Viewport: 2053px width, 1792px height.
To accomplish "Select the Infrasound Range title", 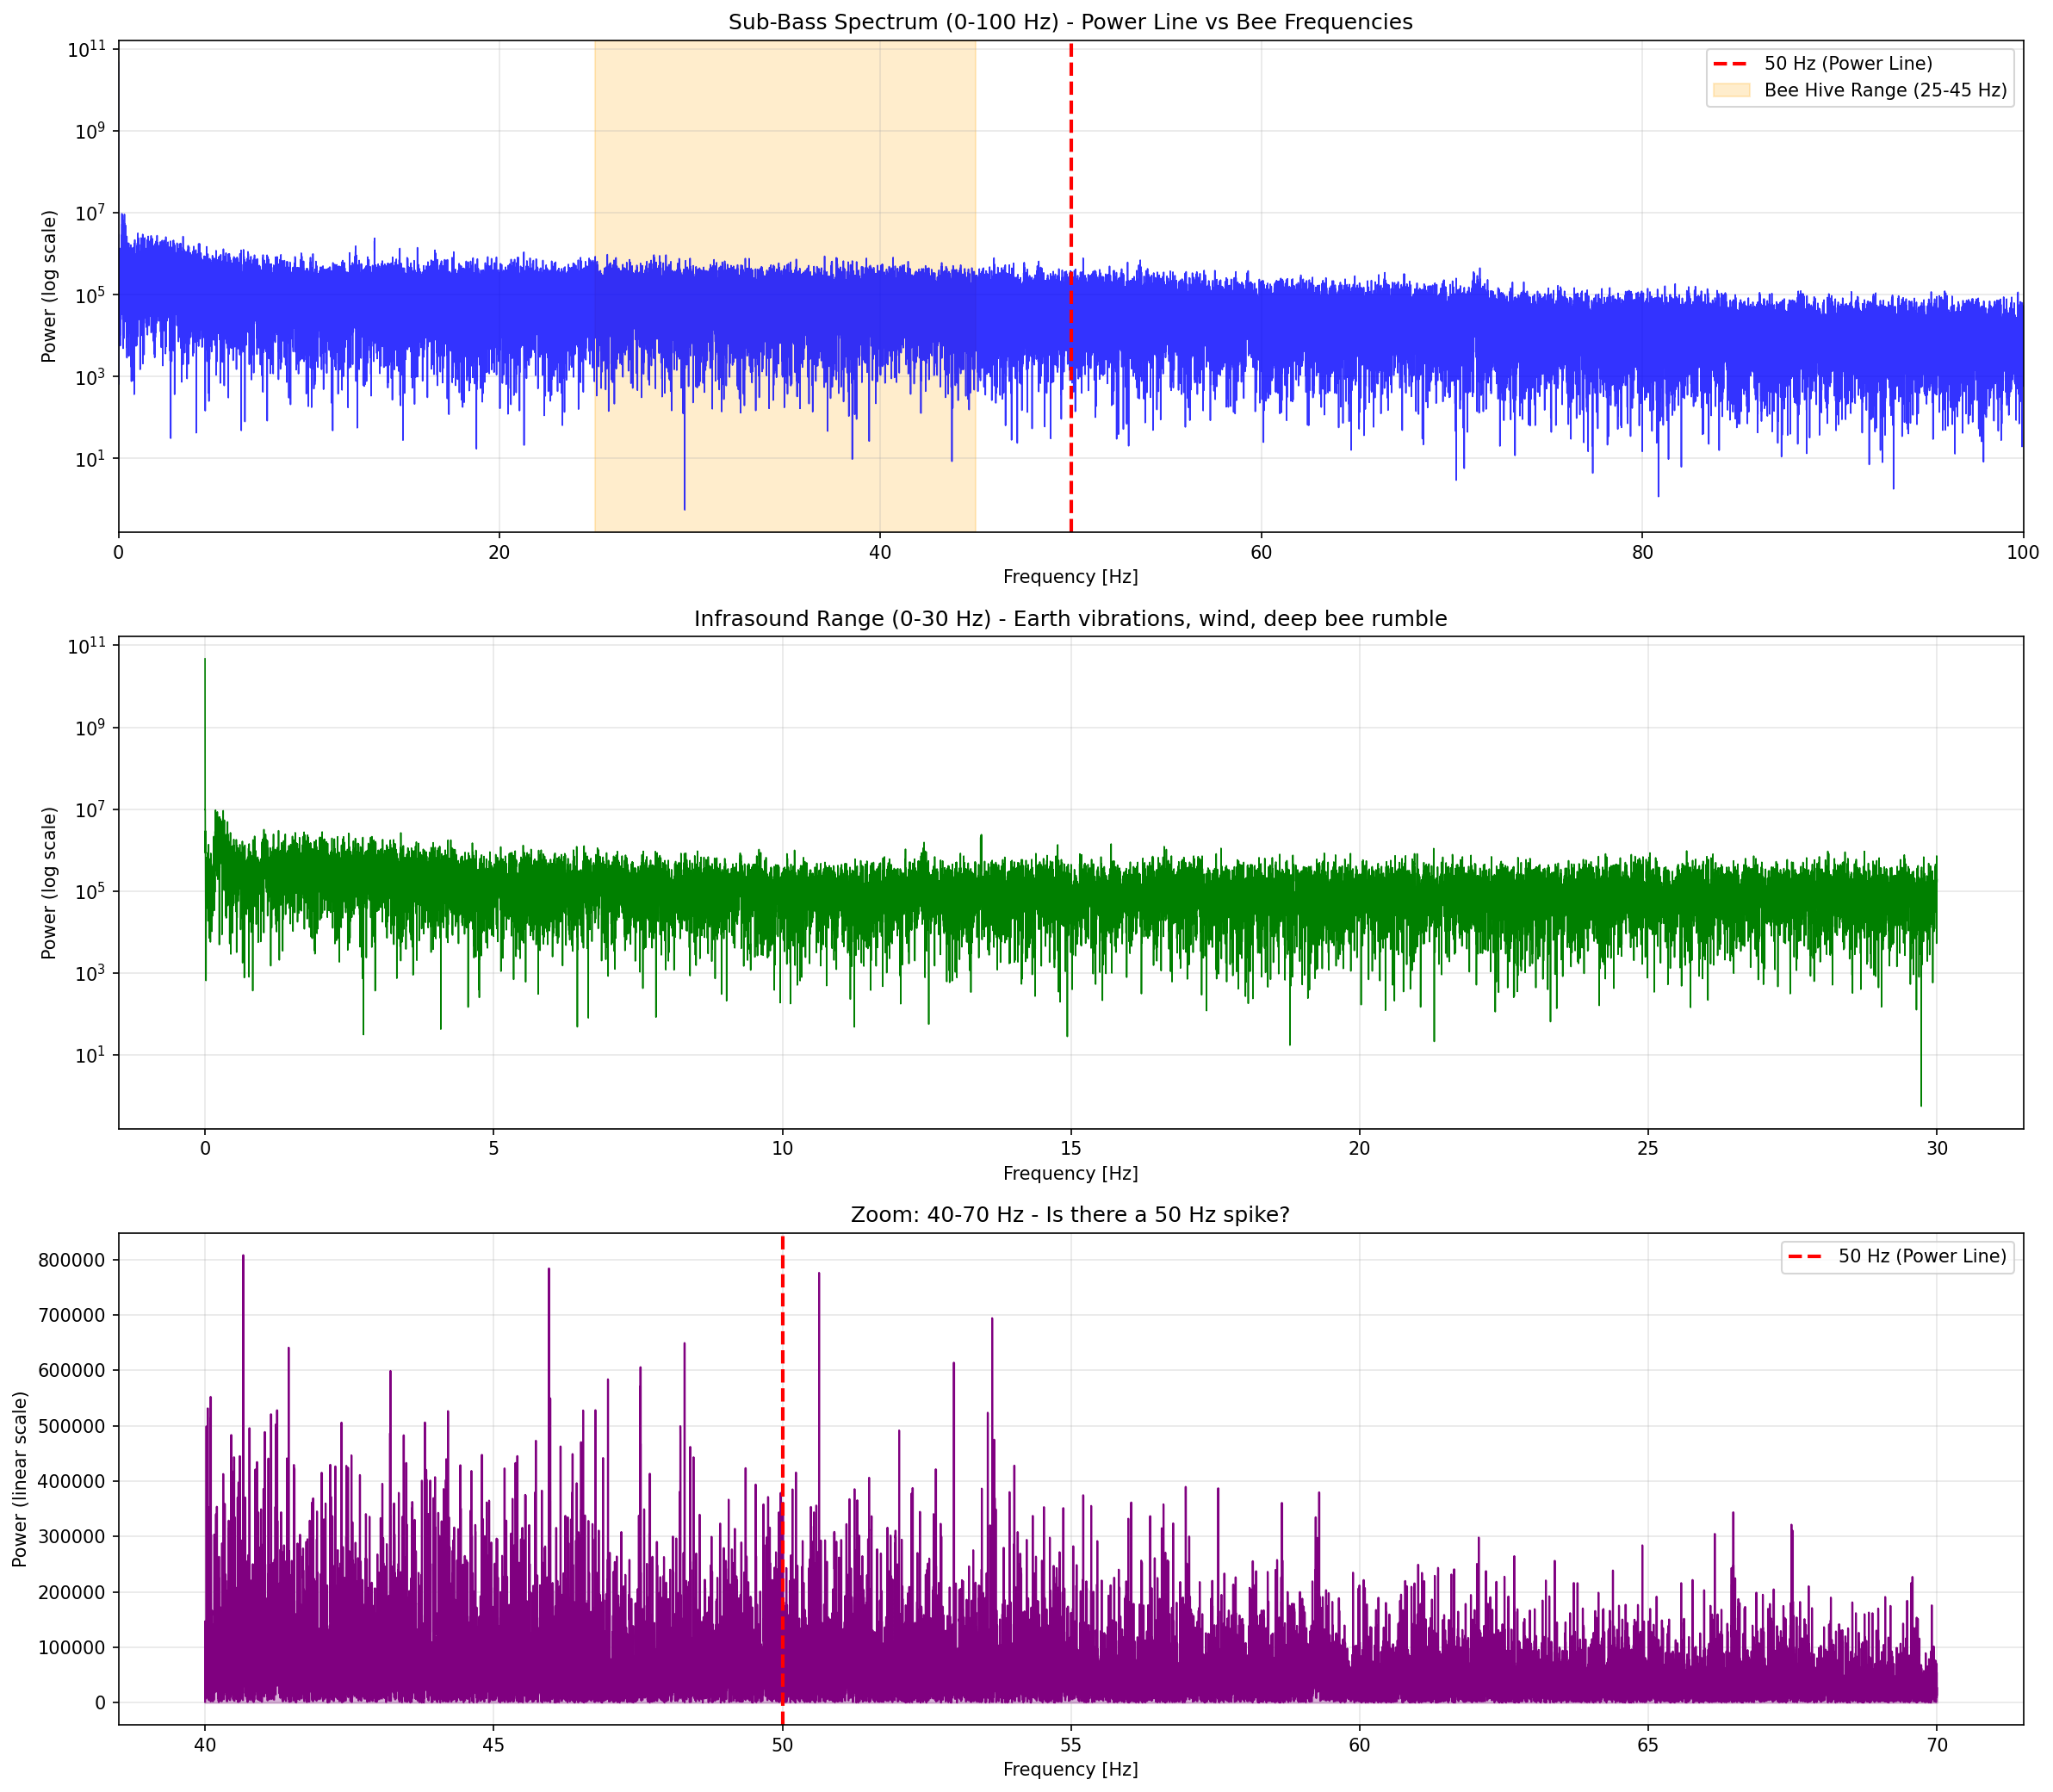I will pos(1070,618).
